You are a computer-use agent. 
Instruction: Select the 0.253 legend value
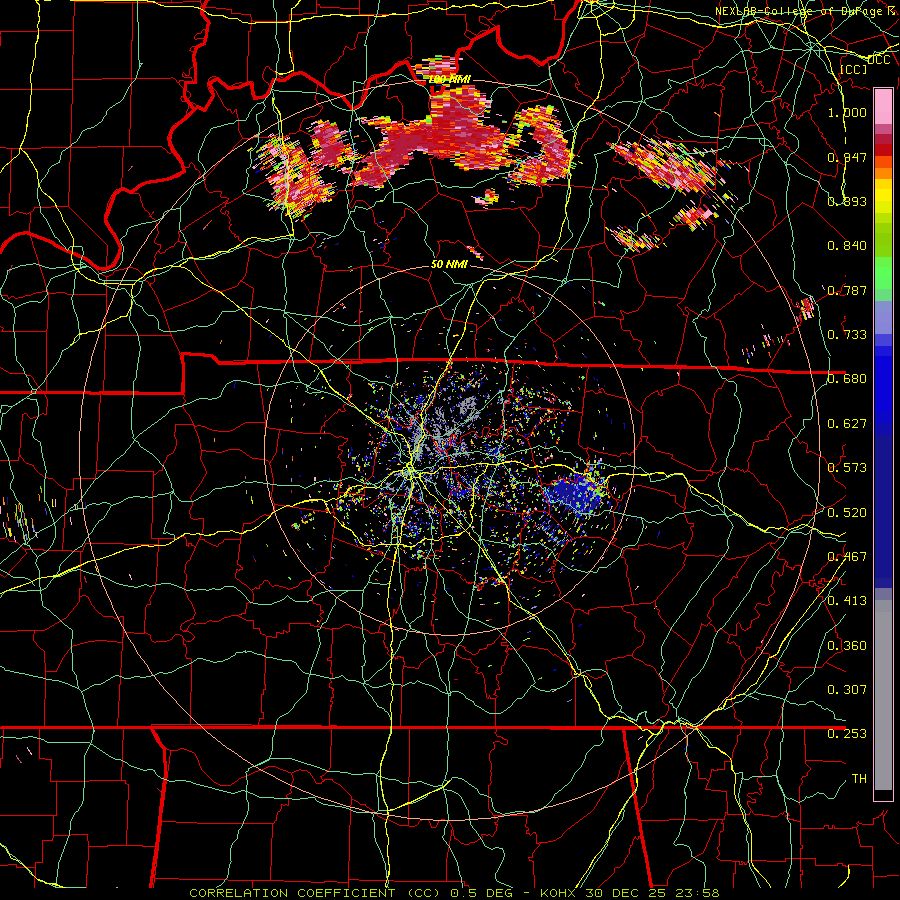coord(847,734)
